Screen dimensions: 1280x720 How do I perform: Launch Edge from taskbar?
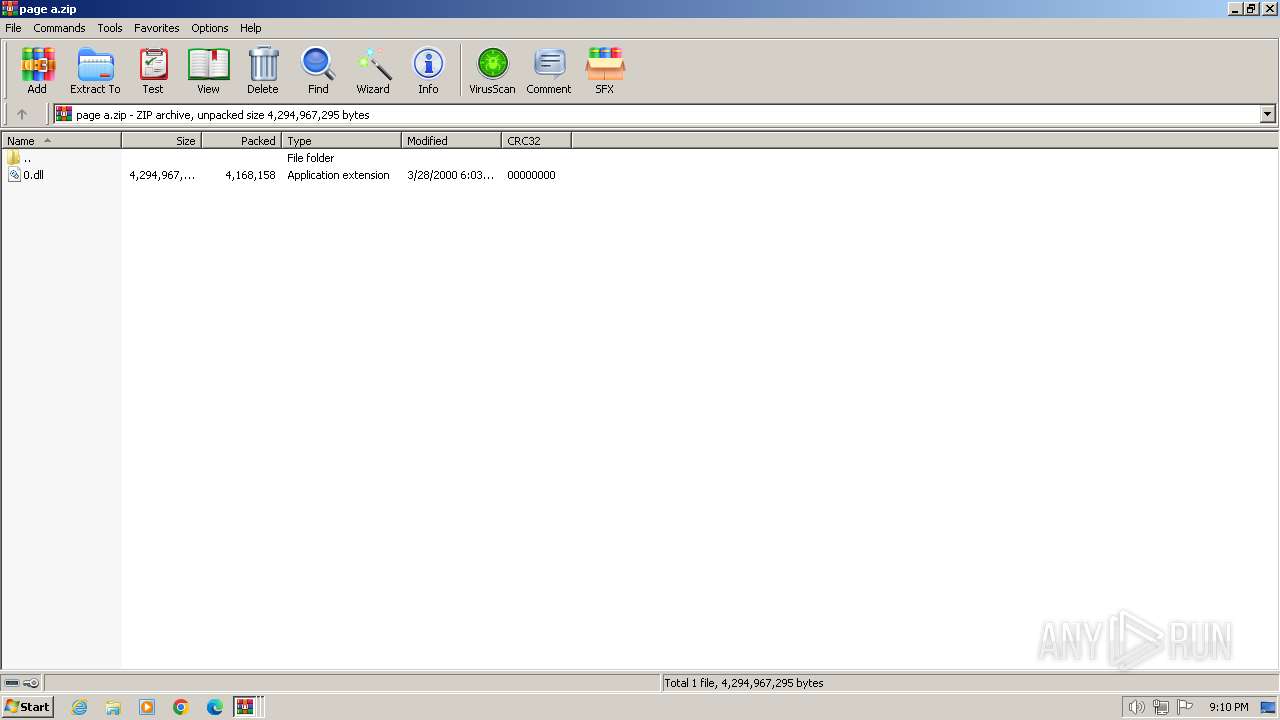tap(215, 707)
